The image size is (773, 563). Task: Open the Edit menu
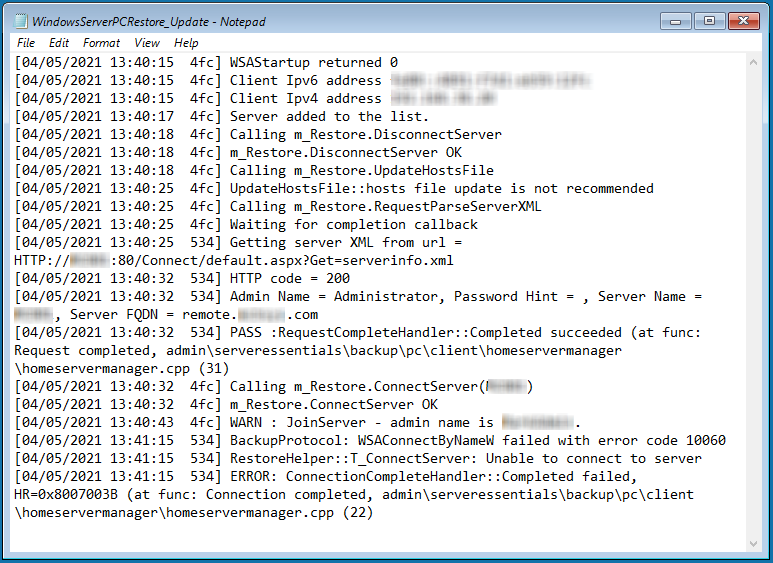click(x=59, y=43)
